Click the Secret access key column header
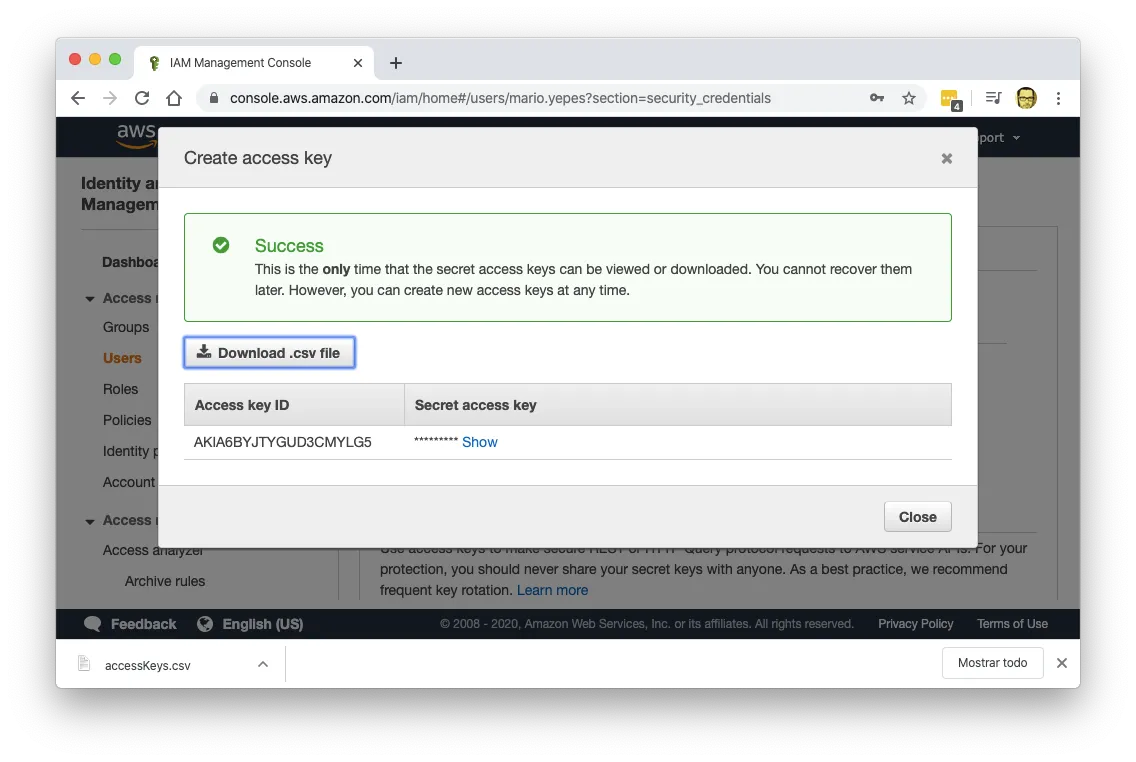This screenshot has width=1136, height=762. pos(677,405)
